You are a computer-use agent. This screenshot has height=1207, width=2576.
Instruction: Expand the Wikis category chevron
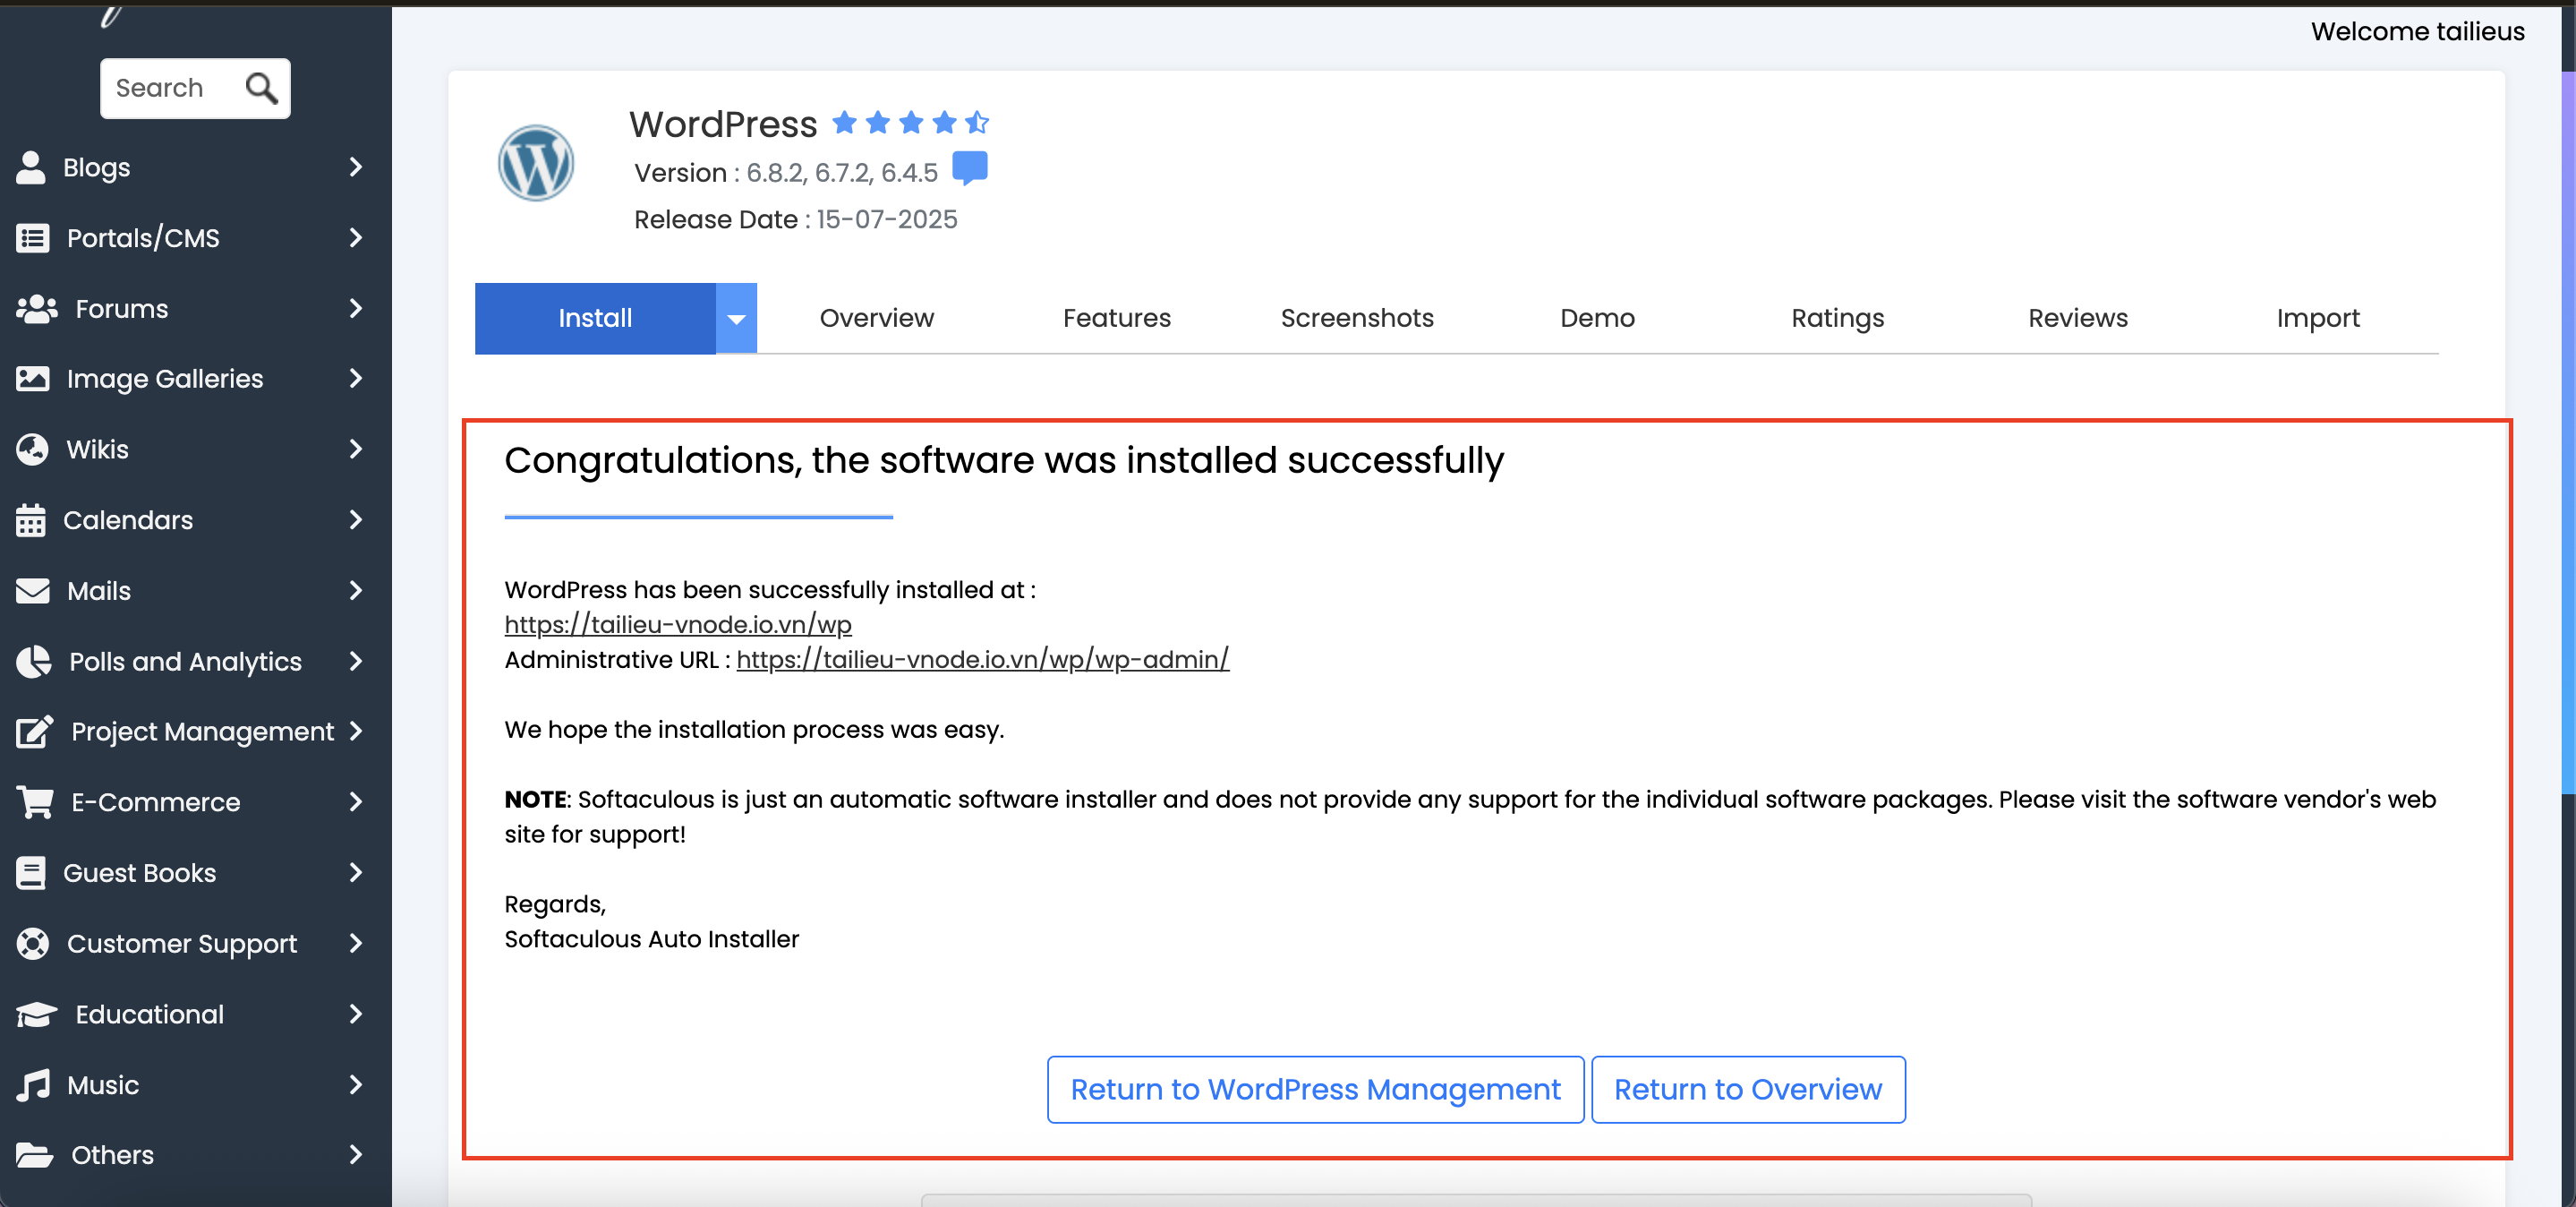pos(356,450)
